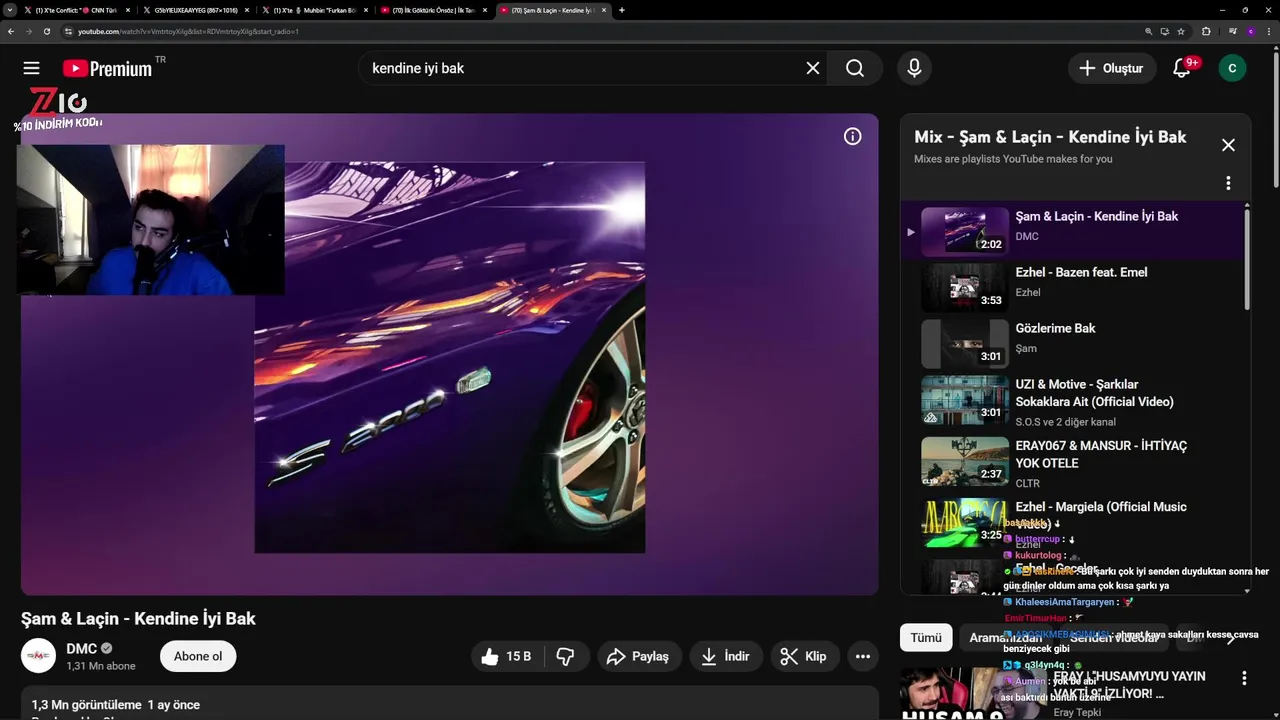Select Tümü filter chip
1280x720 pixels.
[926, 637]
